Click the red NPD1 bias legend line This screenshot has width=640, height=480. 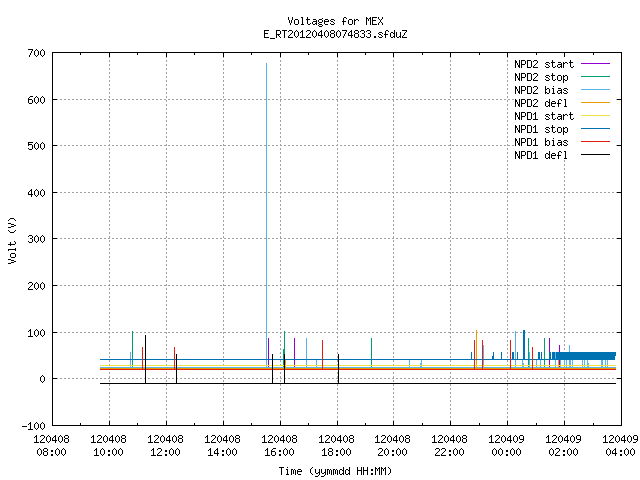pyautogui.click(x=596, y=142)
